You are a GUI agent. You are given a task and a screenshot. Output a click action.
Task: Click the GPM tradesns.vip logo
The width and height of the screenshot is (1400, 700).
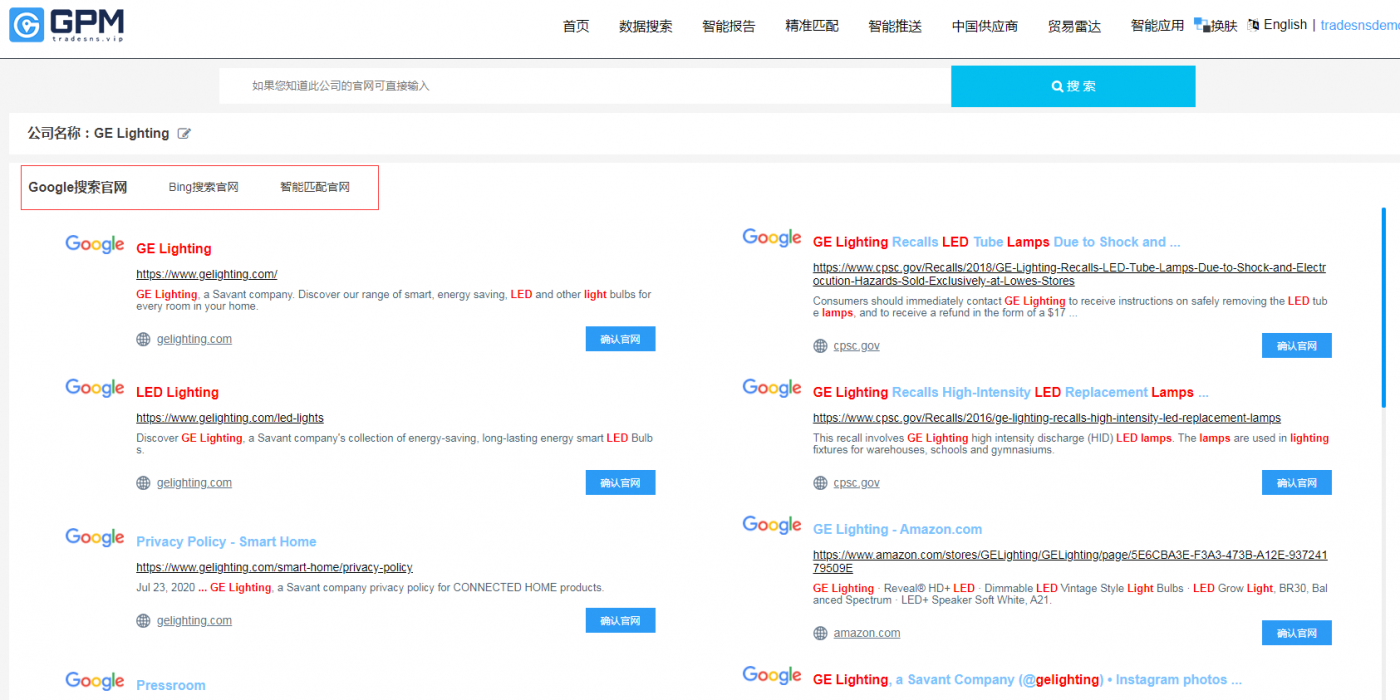[67, 25]
